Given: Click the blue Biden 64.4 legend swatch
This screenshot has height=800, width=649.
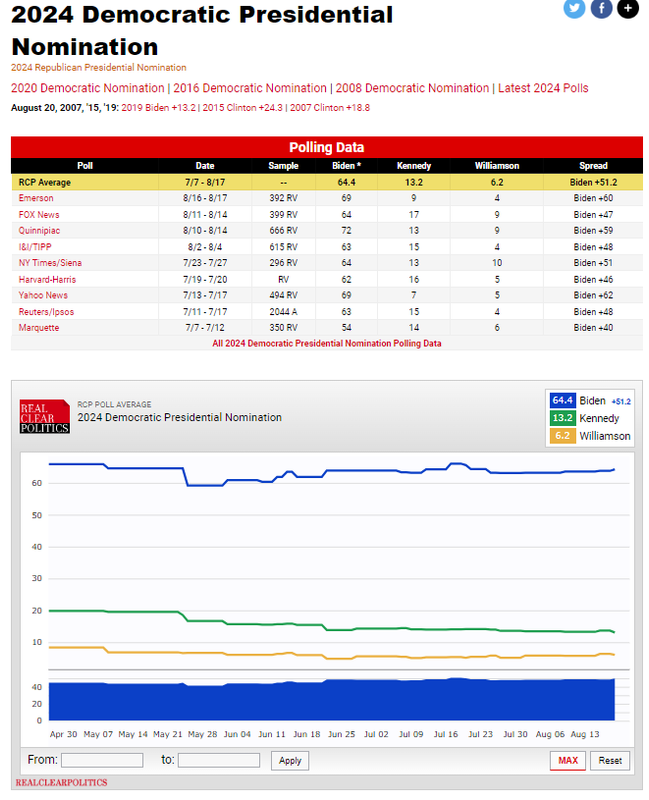Looking at the screenshot, I should point(563,401).
